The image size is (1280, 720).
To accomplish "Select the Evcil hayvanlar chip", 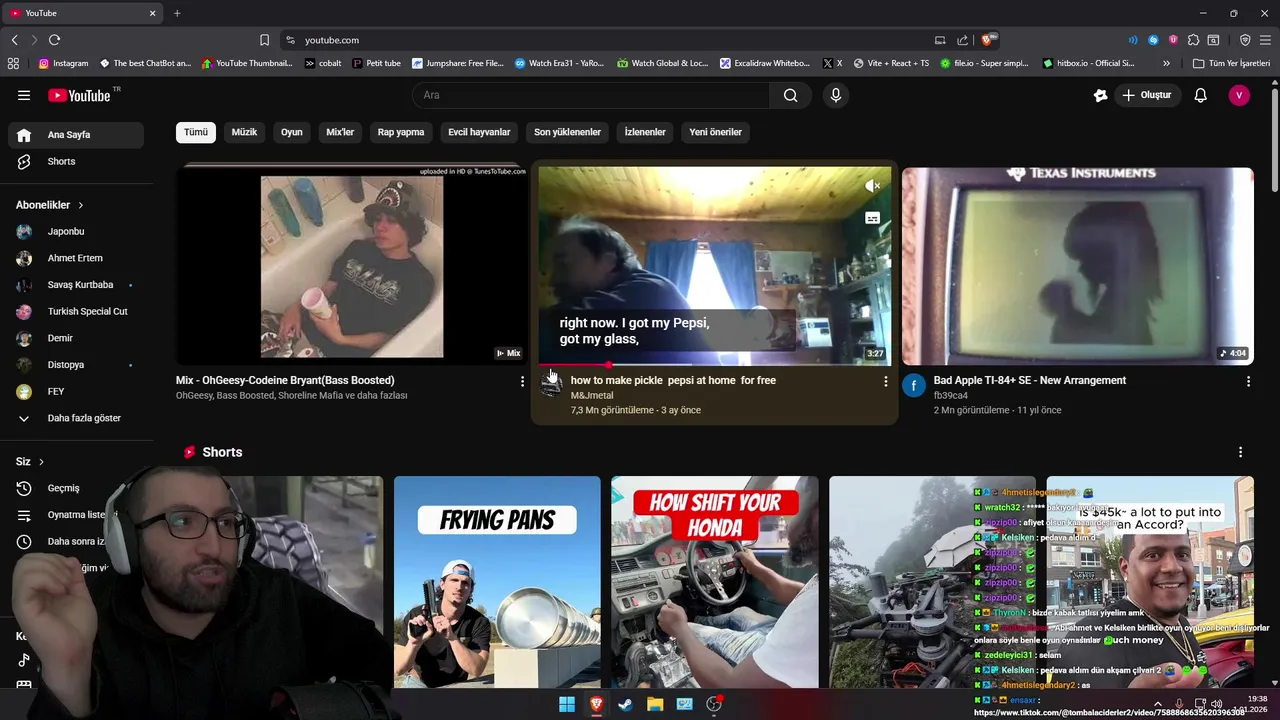I will pos(479,132).
